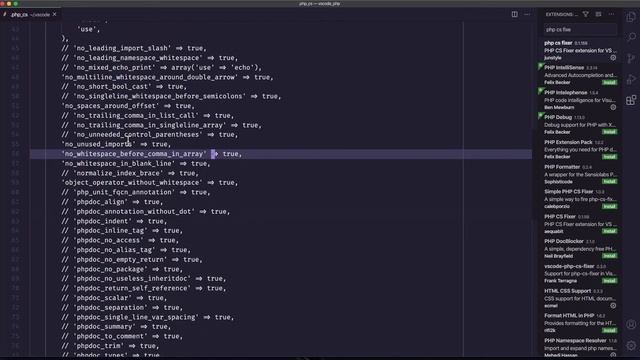This screenshot has width=640, height=360.
Task: Open the Manage gear in the activity bar
Action: click(x=631, y=345)
